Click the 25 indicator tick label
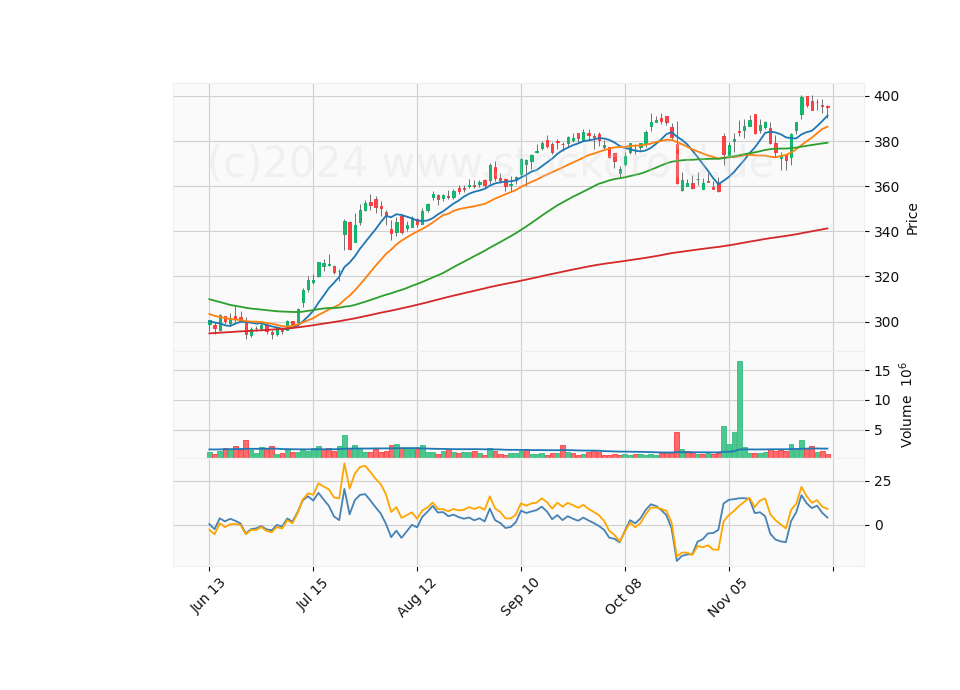 [x=882, y=482]
